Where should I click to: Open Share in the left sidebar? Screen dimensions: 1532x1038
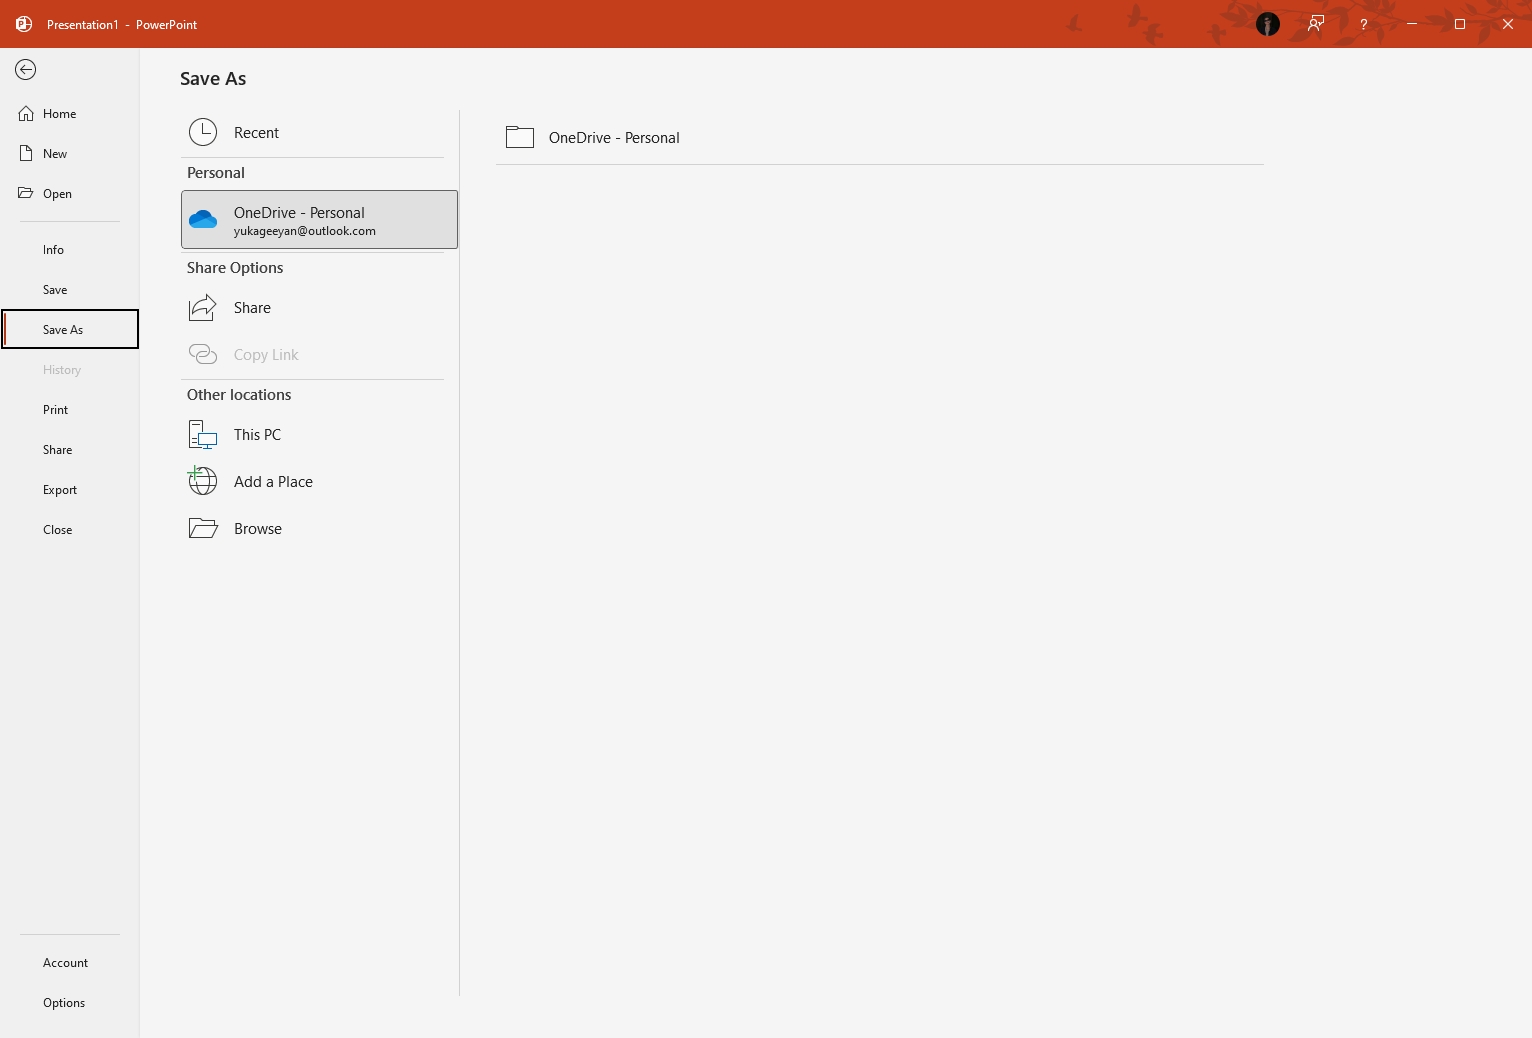coord(69,450)
